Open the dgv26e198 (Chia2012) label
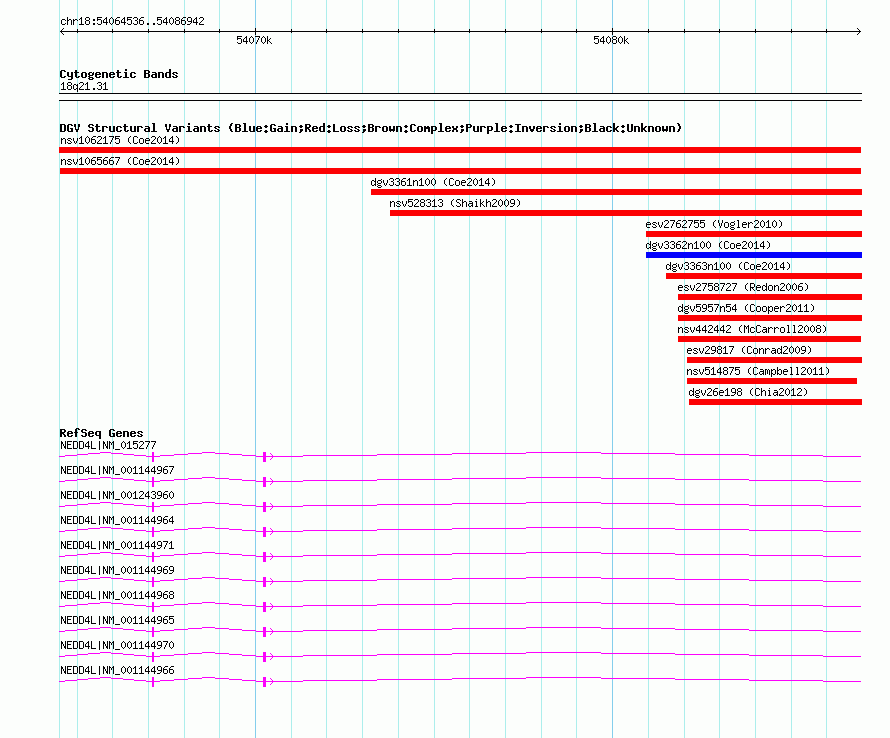The height and width of the screenshot is (738, 890). pyautogui.click(x=748, y=392)
